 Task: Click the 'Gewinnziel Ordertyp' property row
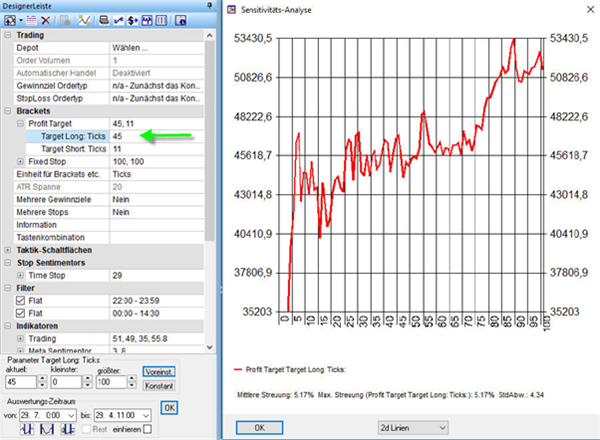109,86
